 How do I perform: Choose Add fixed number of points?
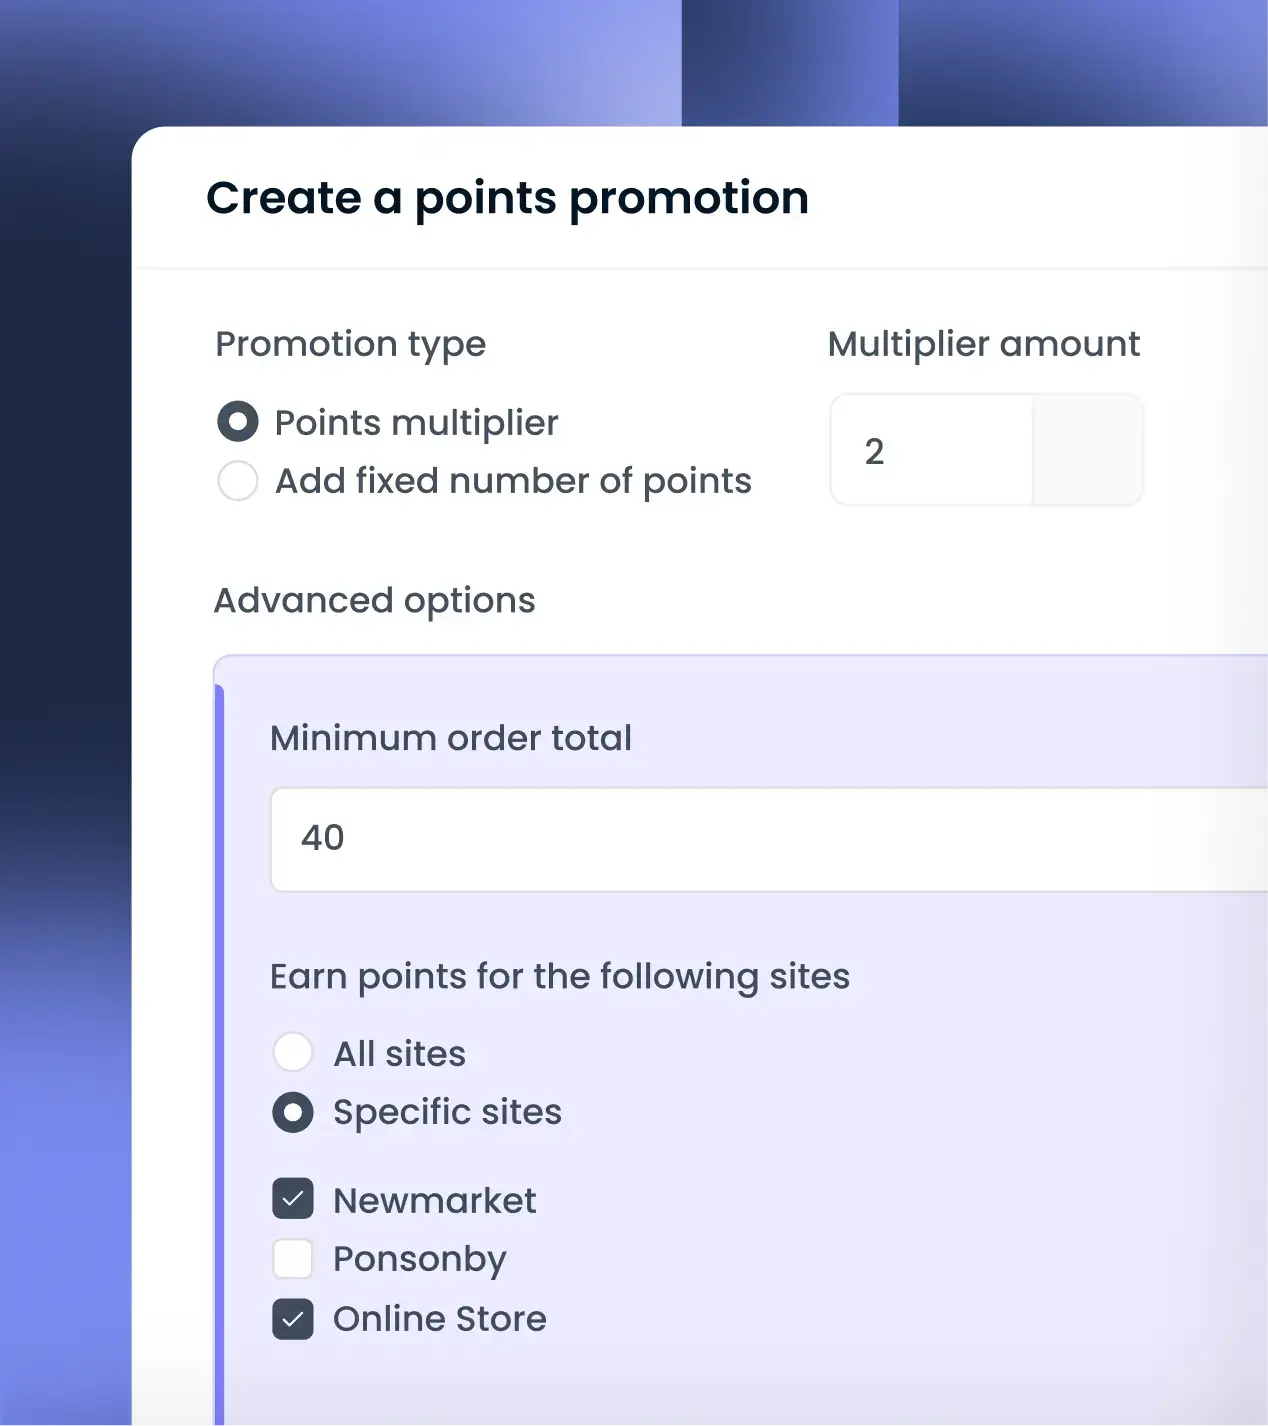(237, 481)
